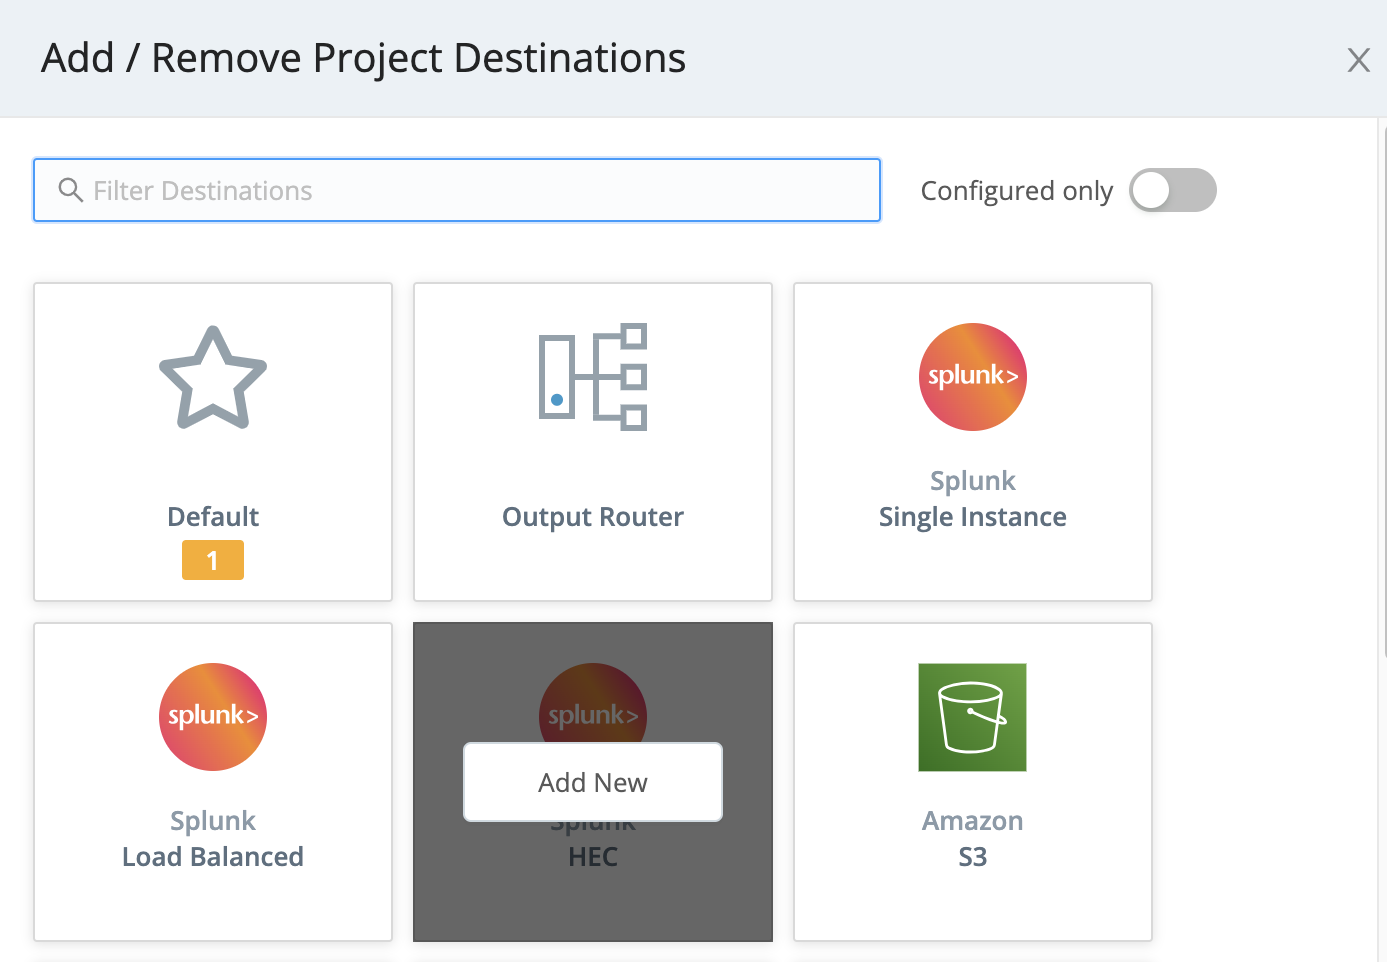Click the Splunk Single Instance logo
Screen dimensions: 1387x962
tap(973, 377)
